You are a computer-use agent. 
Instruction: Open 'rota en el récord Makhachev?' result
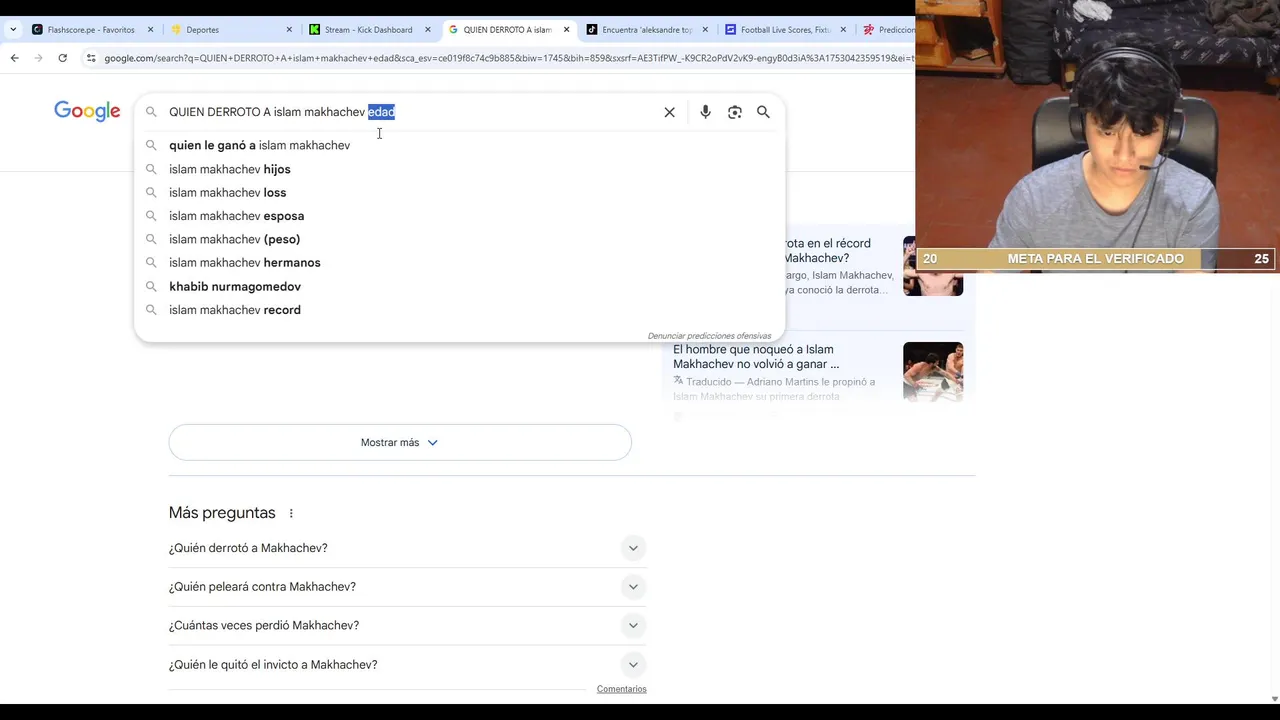click(x=827, y=250)
